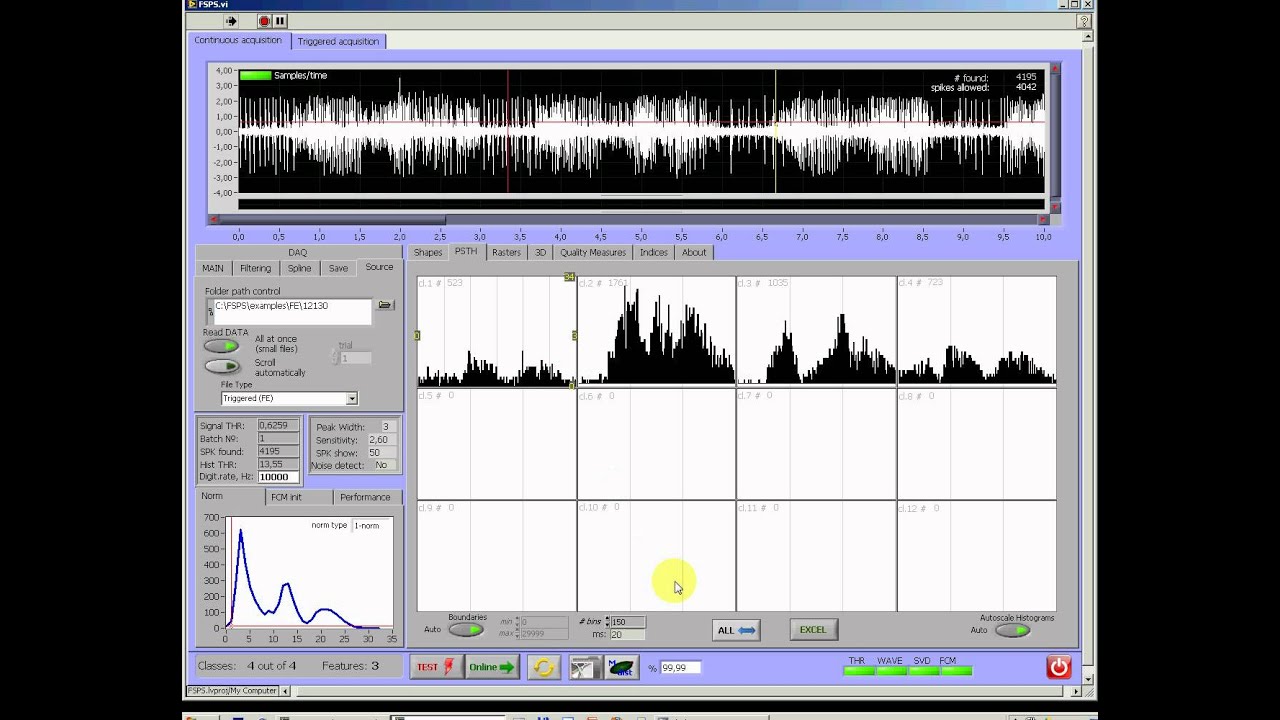Click the TEST button with lightning bolt
This screenshot has height=720, width=1280.
coord(435,667)
